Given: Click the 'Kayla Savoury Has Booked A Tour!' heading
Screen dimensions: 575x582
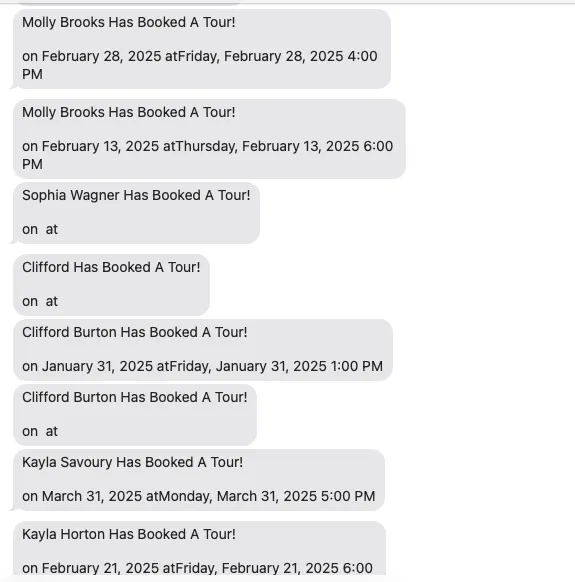Looking at the screenshot, I should point(133,462).
